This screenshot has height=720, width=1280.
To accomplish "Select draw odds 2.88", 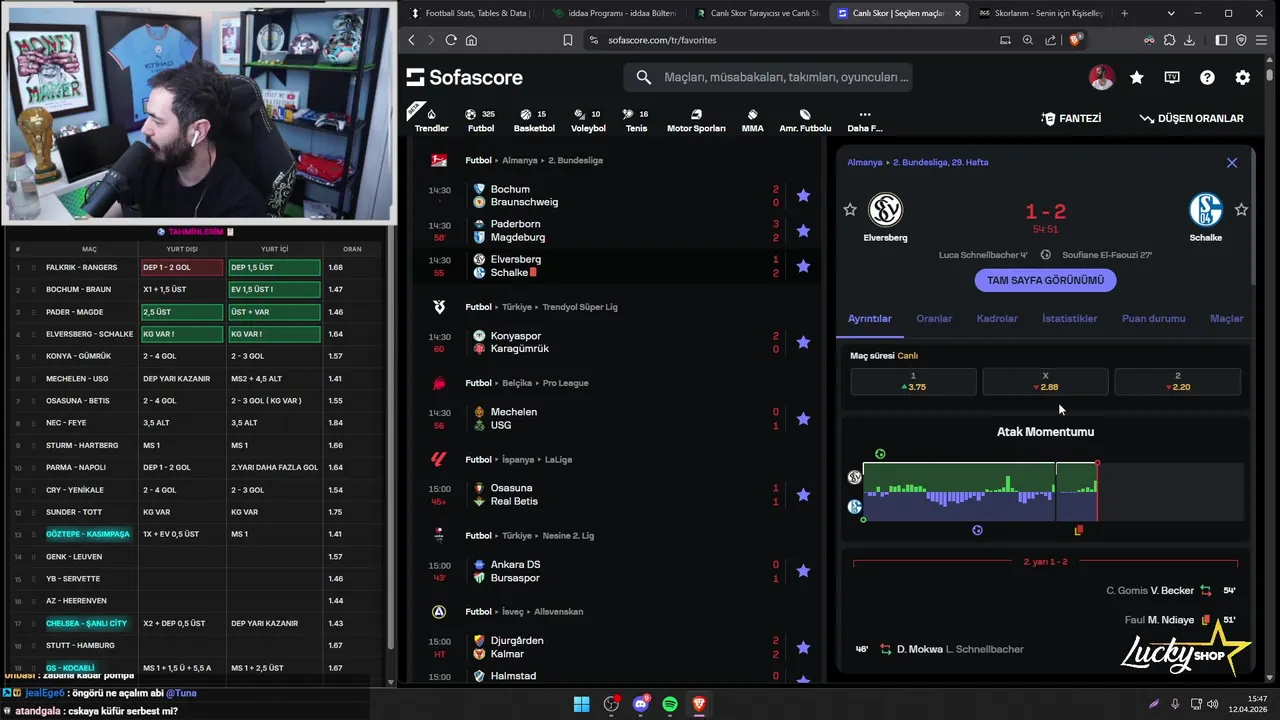I will coord(1045,381).
